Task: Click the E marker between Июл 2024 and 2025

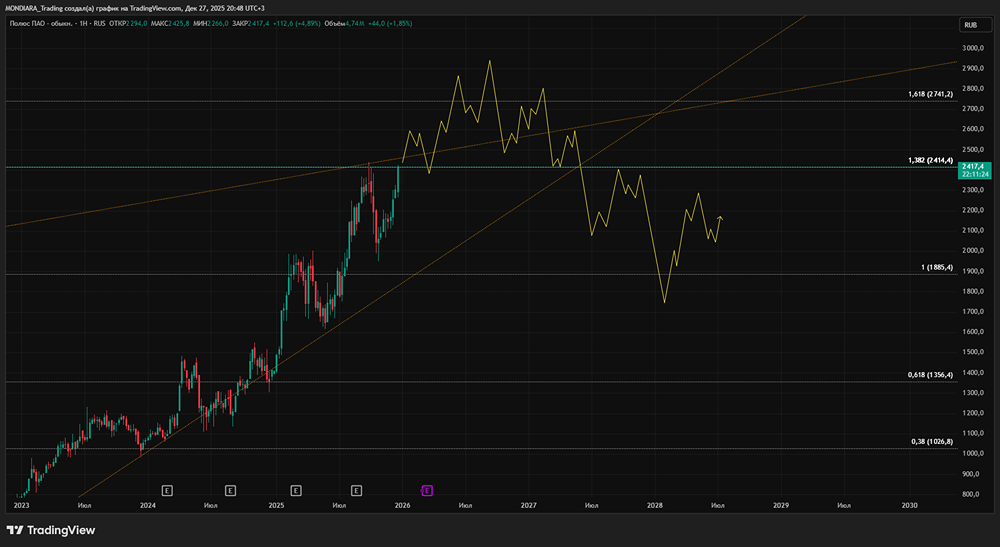Action: [x=231, y=490]
